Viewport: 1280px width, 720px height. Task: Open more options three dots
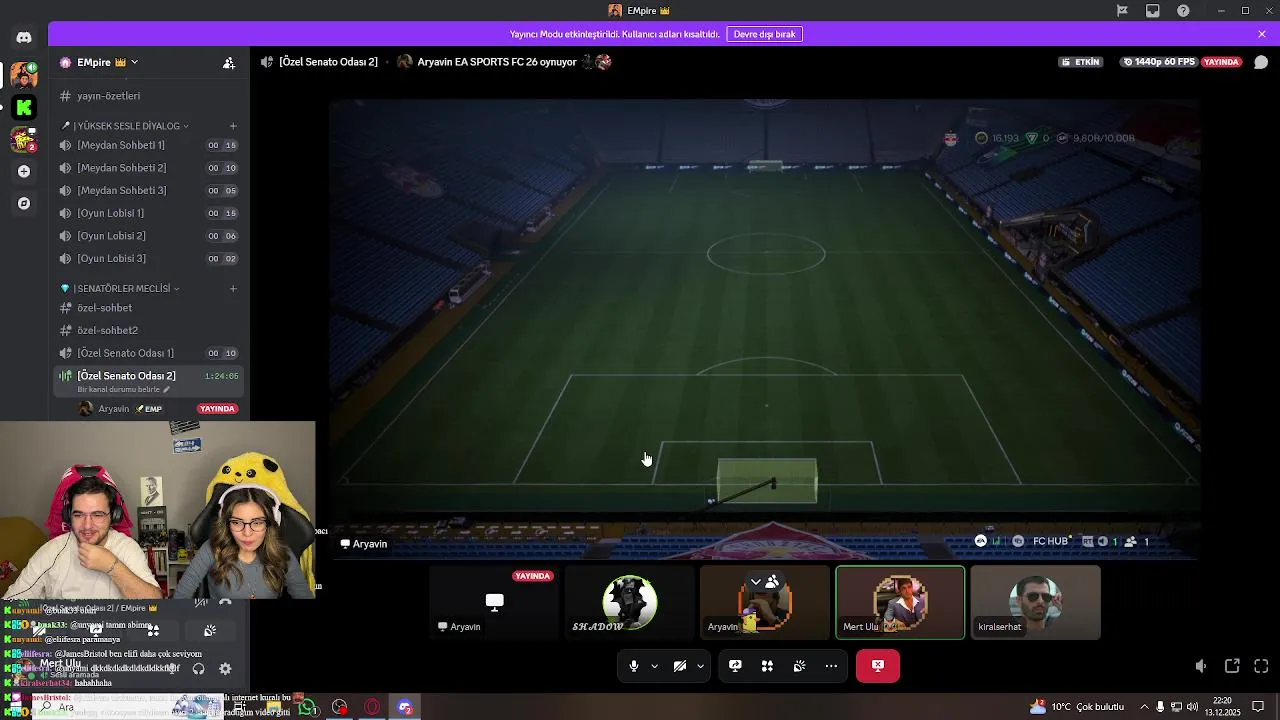pyautogui.click(x=831, y=666)
